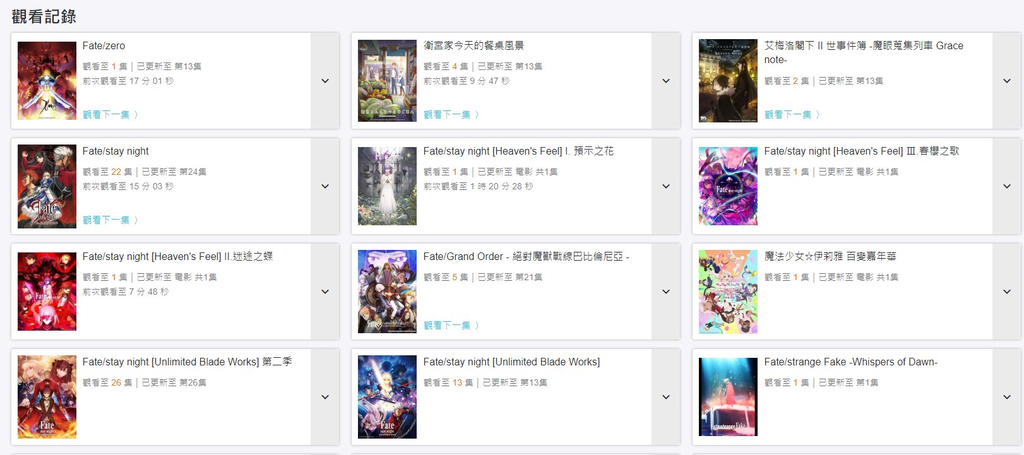Expand the Unlimited Blade Works 第二季 dropdown arrow
Image resolution: width=1024 pixels, height=455 pixels.
point(325,397)
